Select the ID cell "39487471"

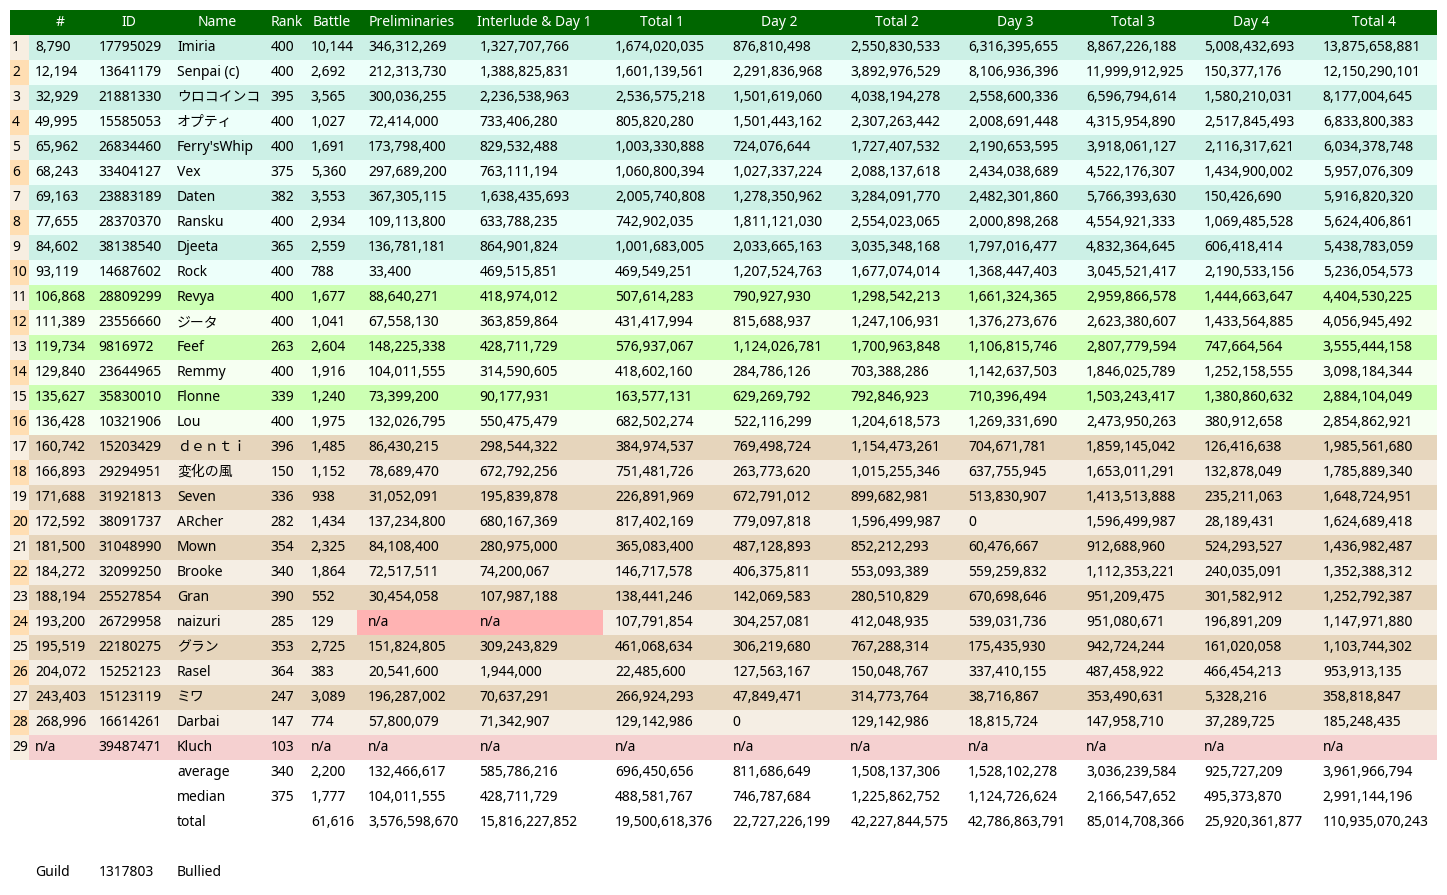130,746
